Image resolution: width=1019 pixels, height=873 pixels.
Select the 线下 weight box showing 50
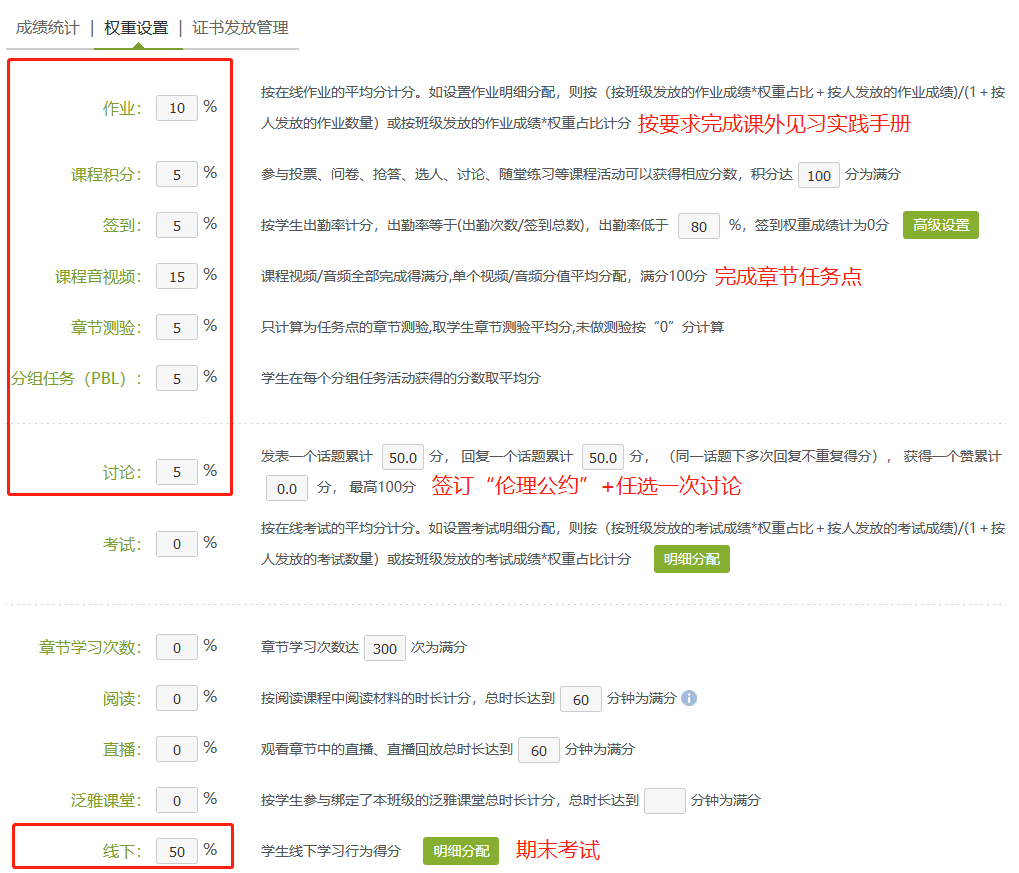pyautogui.click(x=176, y=851)
